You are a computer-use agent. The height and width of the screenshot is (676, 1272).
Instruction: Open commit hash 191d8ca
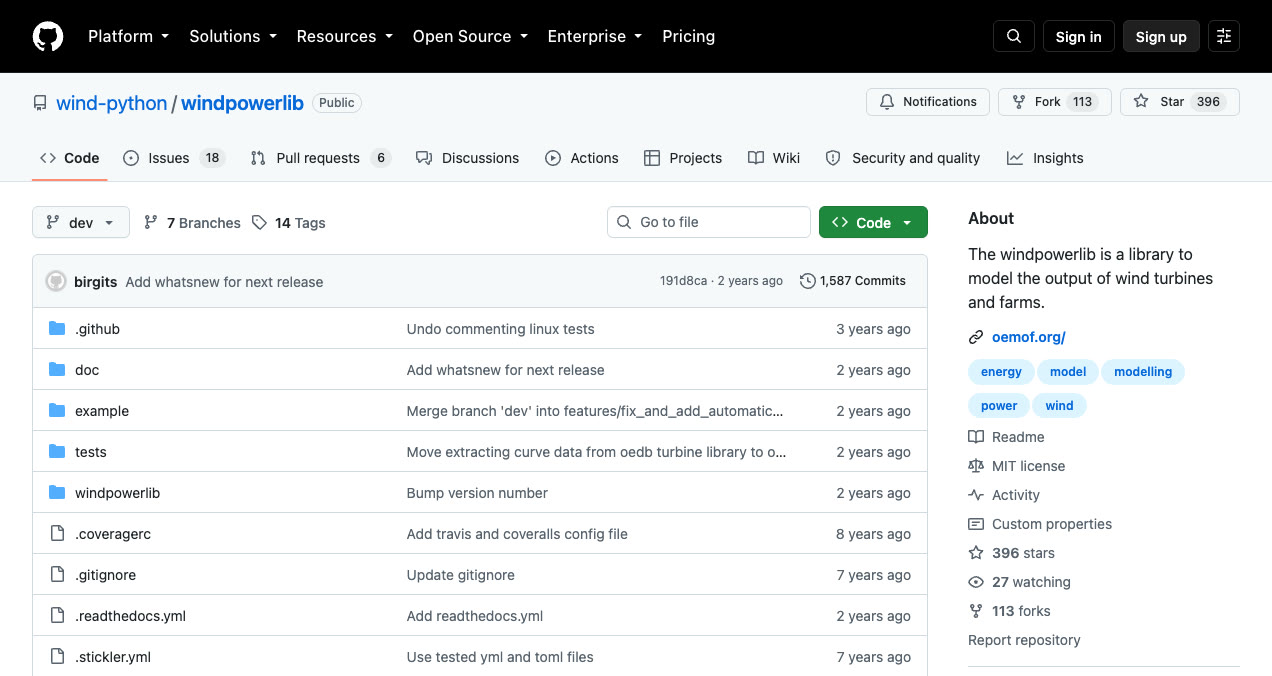click(x=683, y=281)
